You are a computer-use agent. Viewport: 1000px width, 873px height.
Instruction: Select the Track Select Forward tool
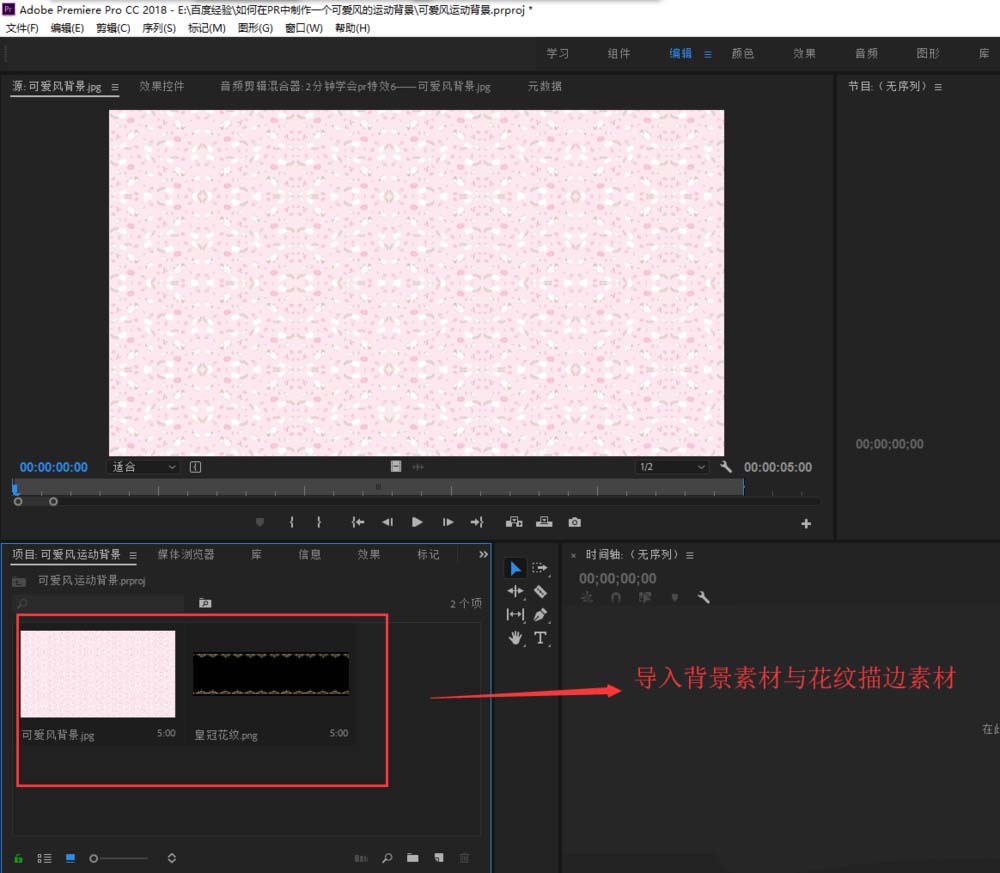point(540,568)
